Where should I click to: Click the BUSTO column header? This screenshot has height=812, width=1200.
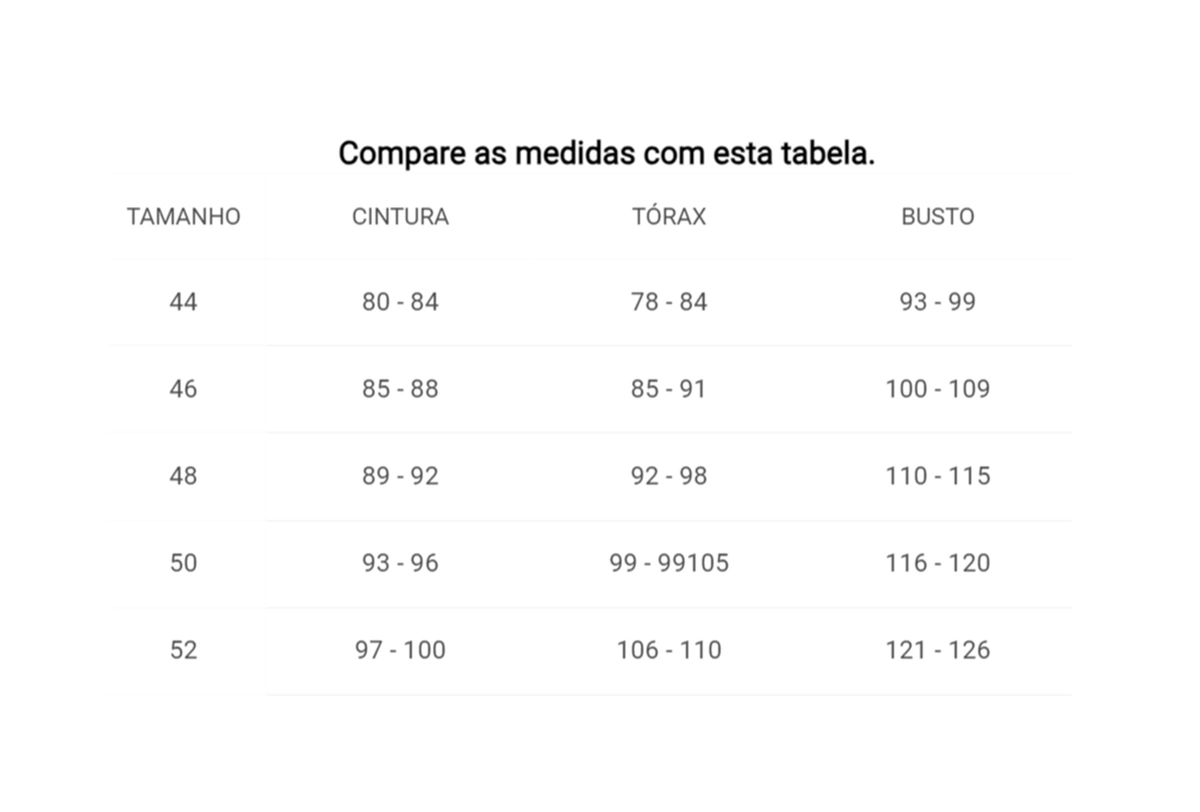tap(938, 216)
